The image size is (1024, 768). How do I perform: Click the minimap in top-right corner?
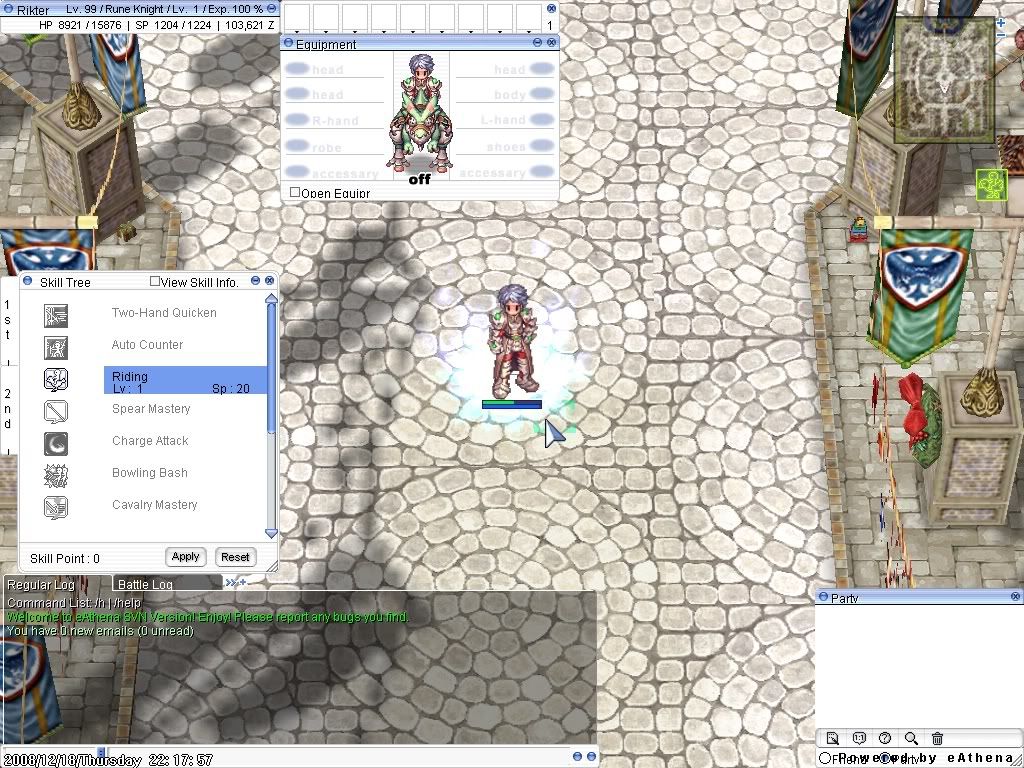tap(944, 80)
